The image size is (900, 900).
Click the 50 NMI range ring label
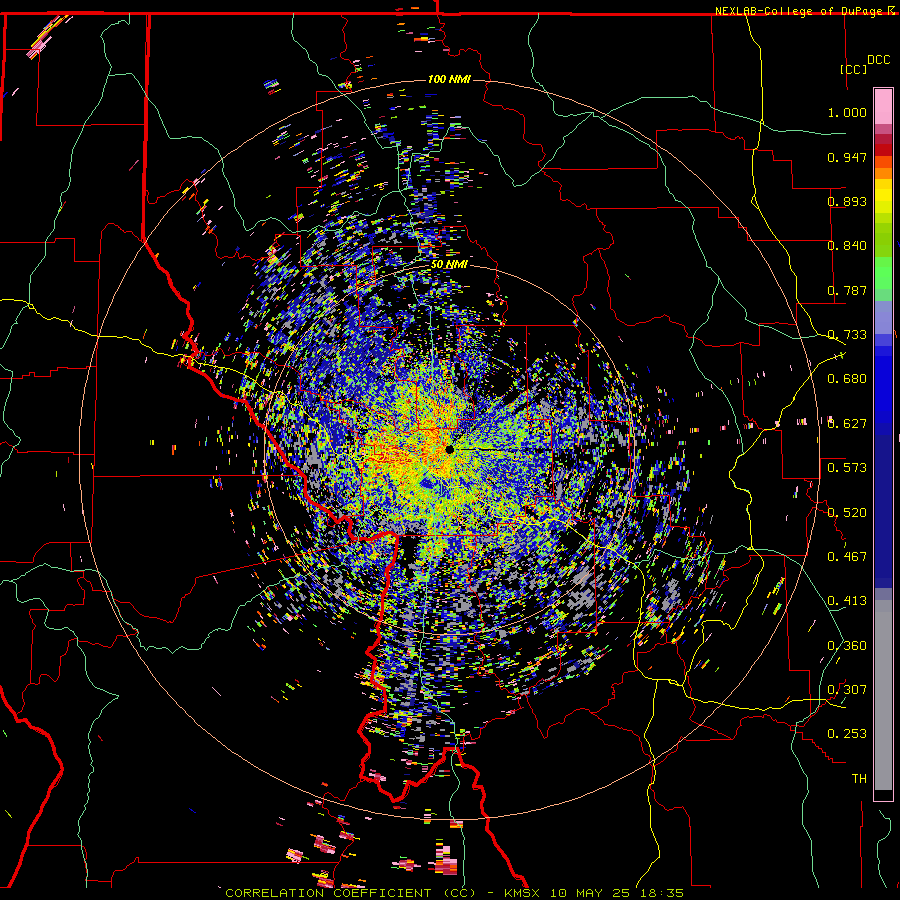(x=449, y=264)
